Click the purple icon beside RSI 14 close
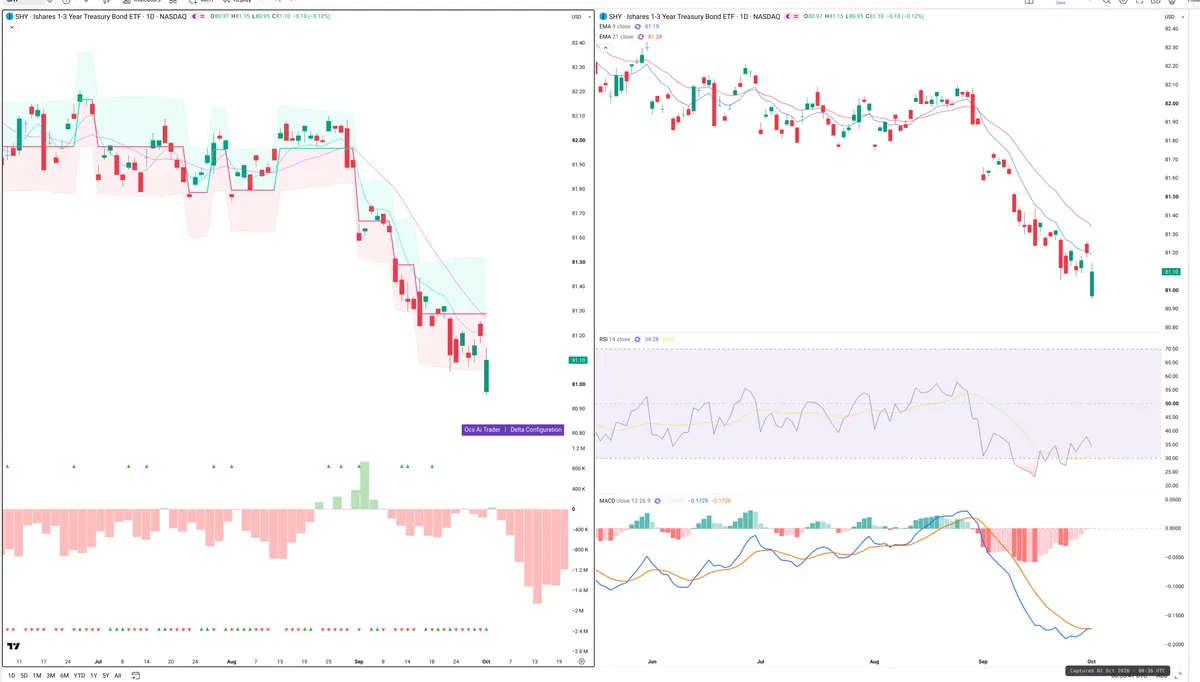 [x=638, y=339]
